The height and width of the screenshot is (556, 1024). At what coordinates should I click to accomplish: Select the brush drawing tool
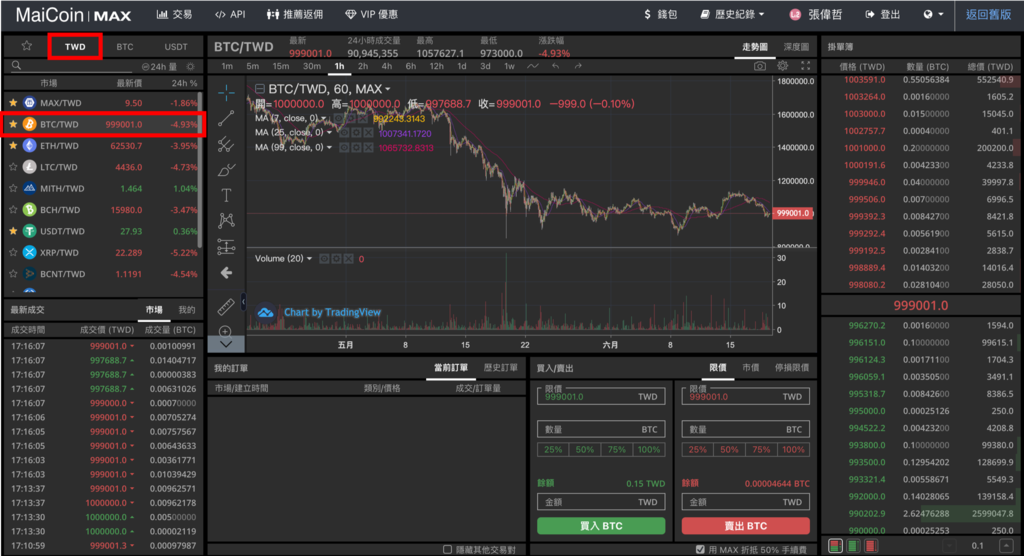(226, 170)
